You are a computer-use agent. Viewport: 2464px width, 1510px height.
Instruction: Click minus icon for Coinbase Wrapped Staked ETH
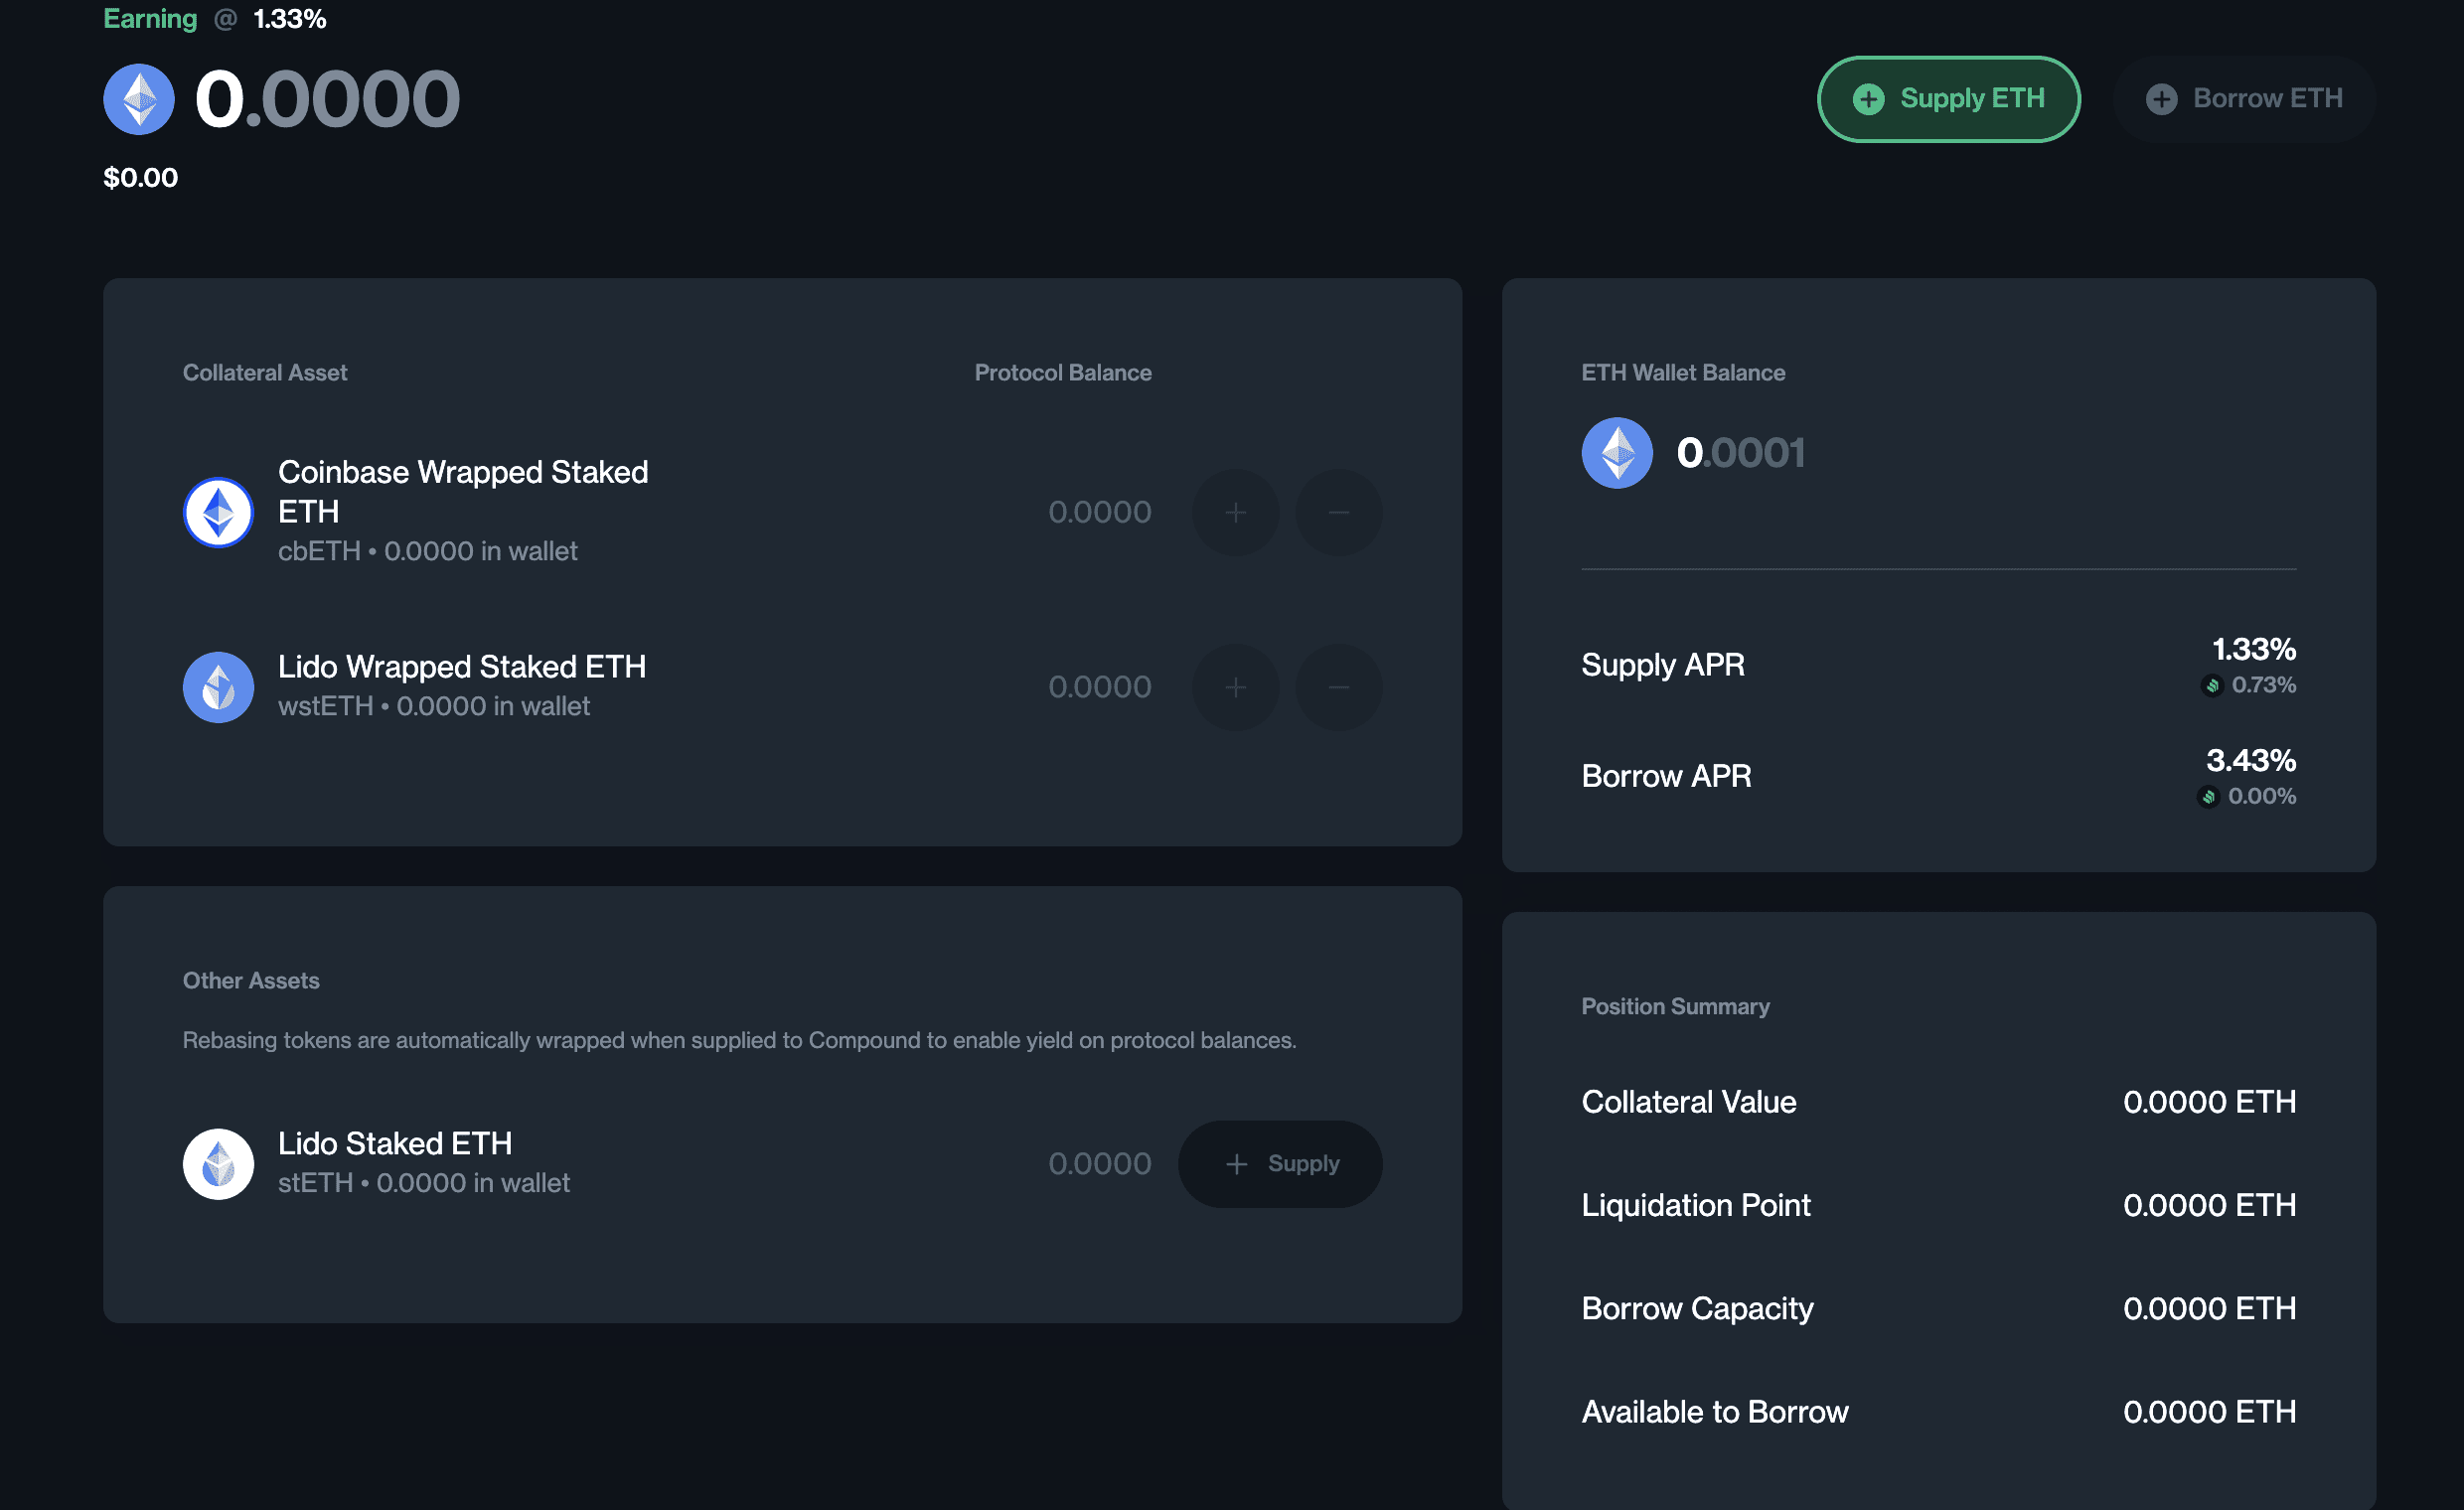coord(1338,513)
